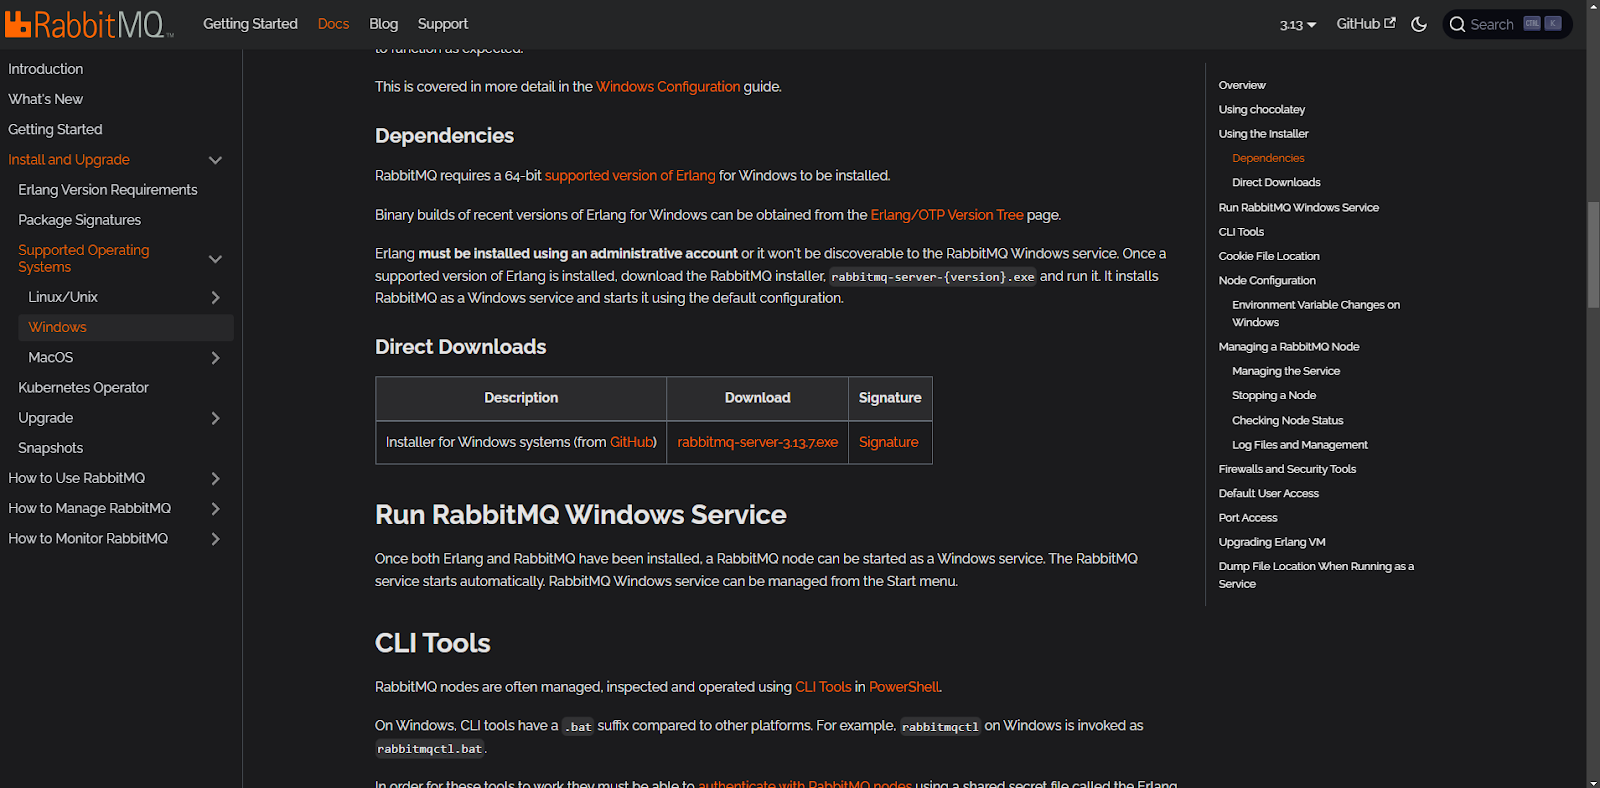Image resolution: width=1600 pixels, height=788 pixels.
Task: Expand the Linux/Unix sidebar chevron
Action: click(215, 298)
